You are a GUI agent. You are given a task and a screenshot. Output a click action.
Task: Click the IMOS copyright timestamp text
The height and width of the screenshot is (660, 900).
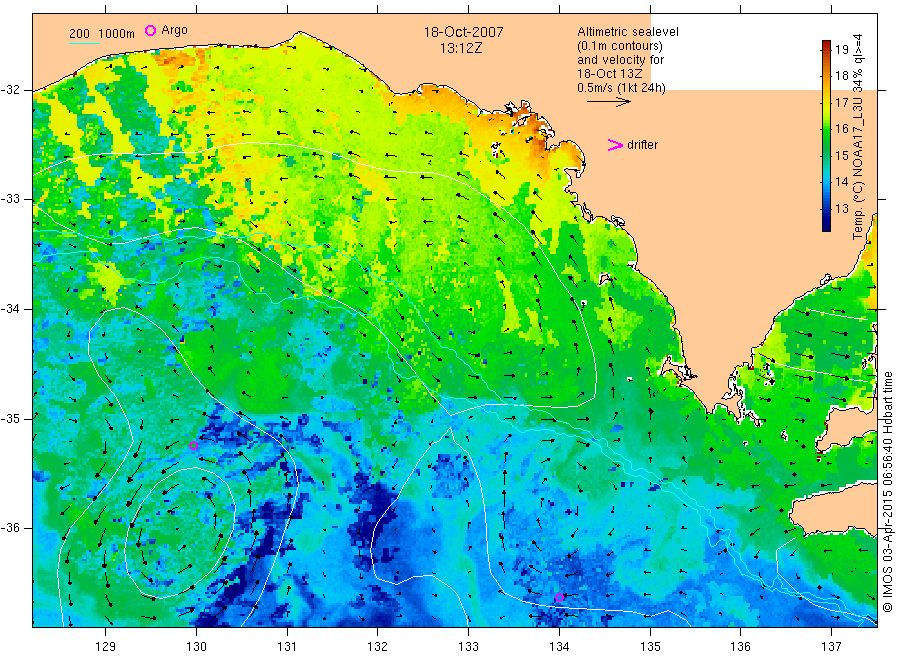pyautogui.click(x=887, y=491)
